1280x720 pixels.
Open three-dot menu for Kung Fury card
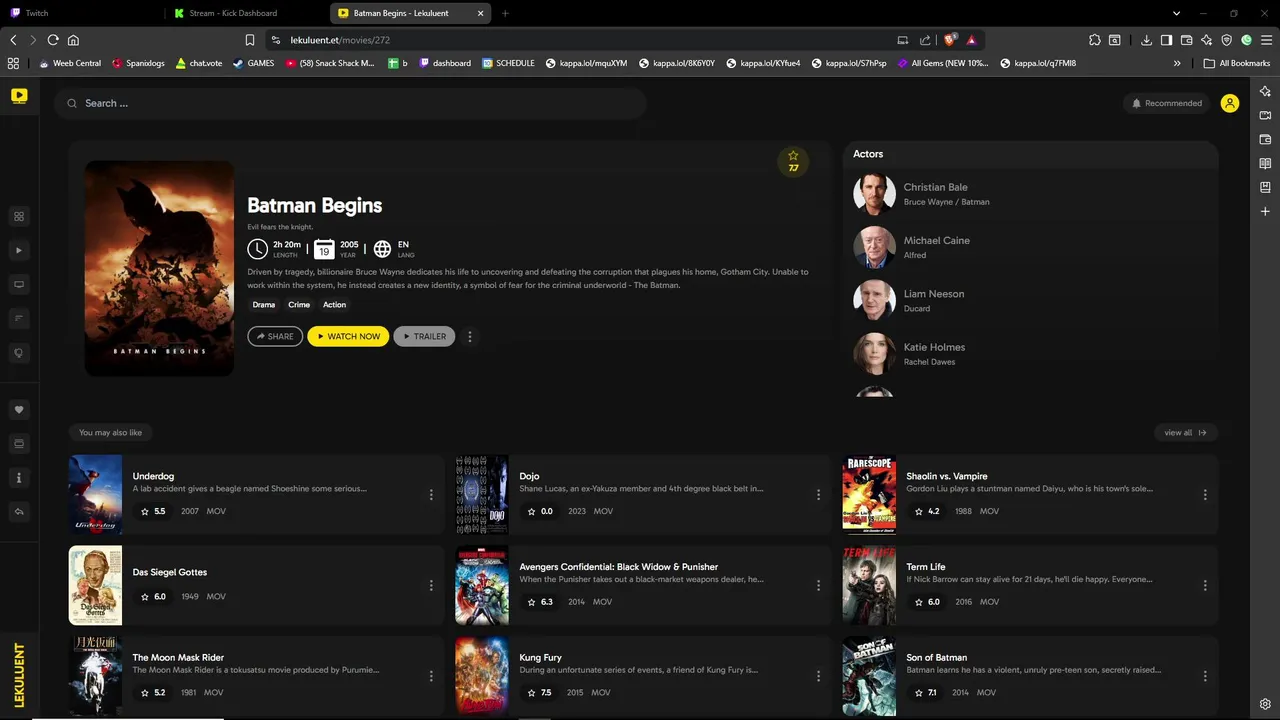point(818,676)
